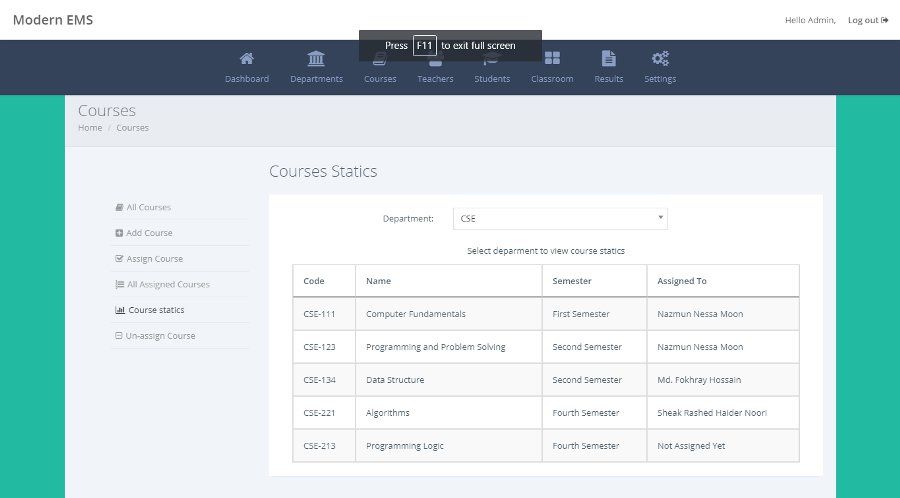
Task: Click the Add Course plus icon
Action: [x=119, y=233]
